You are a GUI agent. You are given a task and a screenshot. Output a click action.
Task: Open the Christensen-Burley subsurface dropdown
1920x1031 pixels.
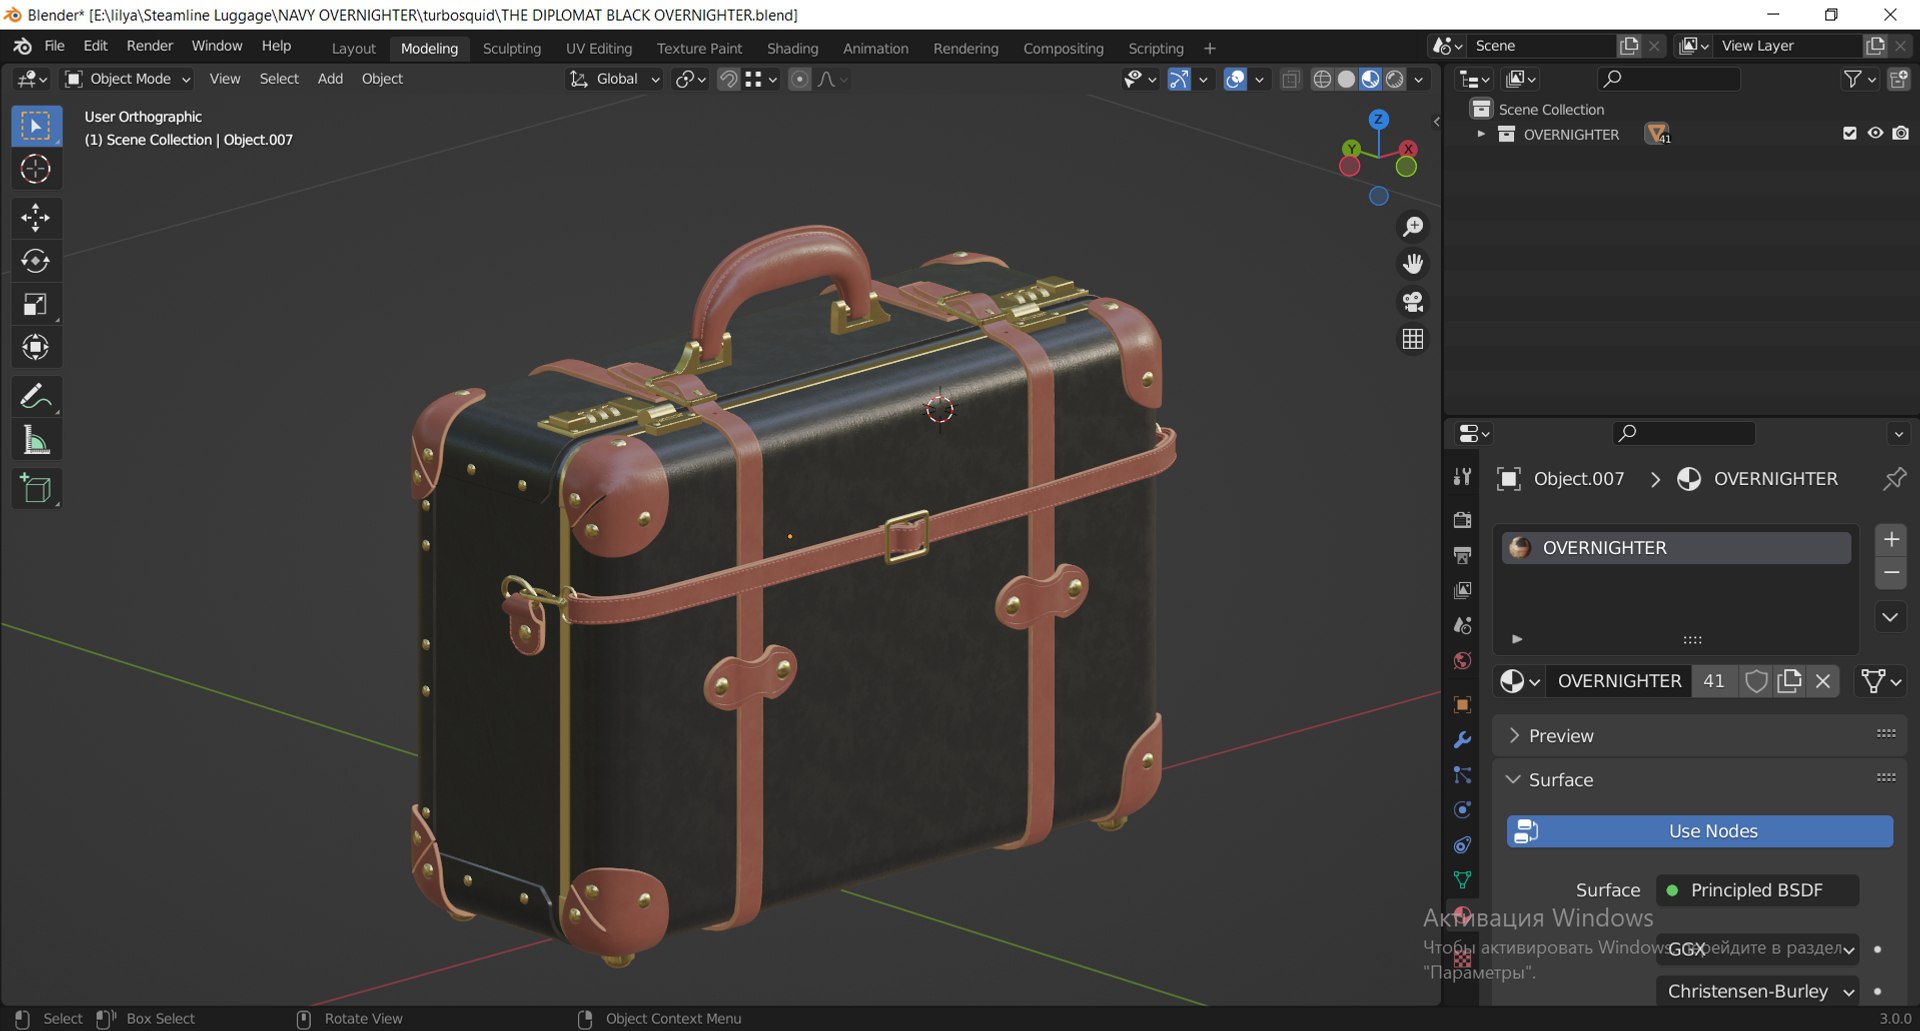pos(1757,992)
